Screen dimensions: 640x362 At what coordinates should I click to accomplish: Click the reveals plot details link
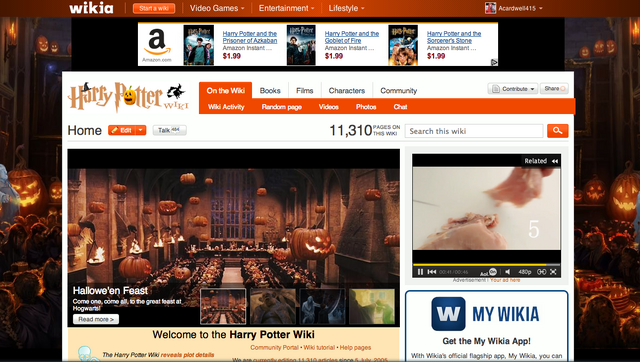tap(187, 355)
